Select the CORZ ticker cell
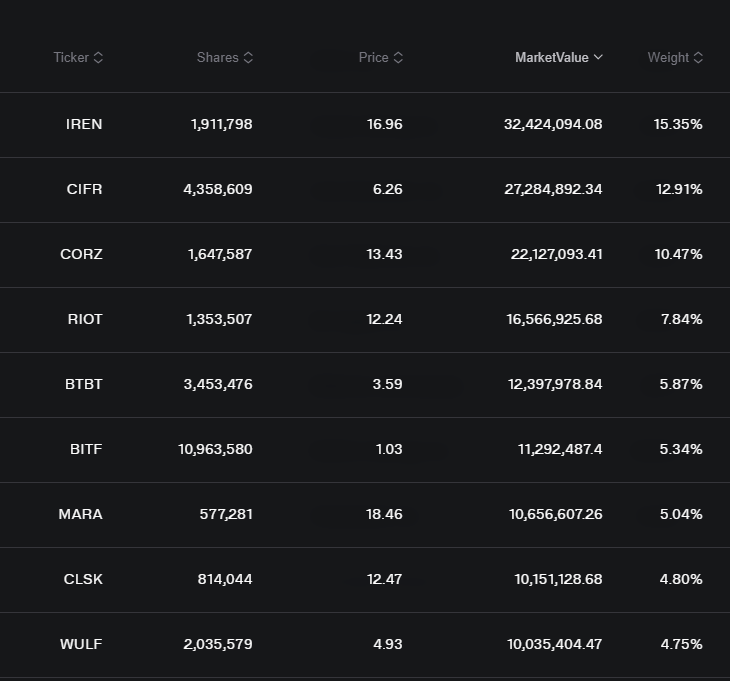Viewport: 730px width, 681px height. (81, 254)
